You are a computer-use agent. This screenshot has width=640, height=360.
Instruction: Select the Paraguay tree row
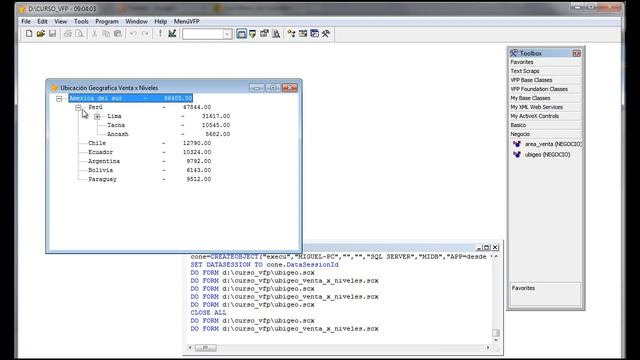(149, 179)
